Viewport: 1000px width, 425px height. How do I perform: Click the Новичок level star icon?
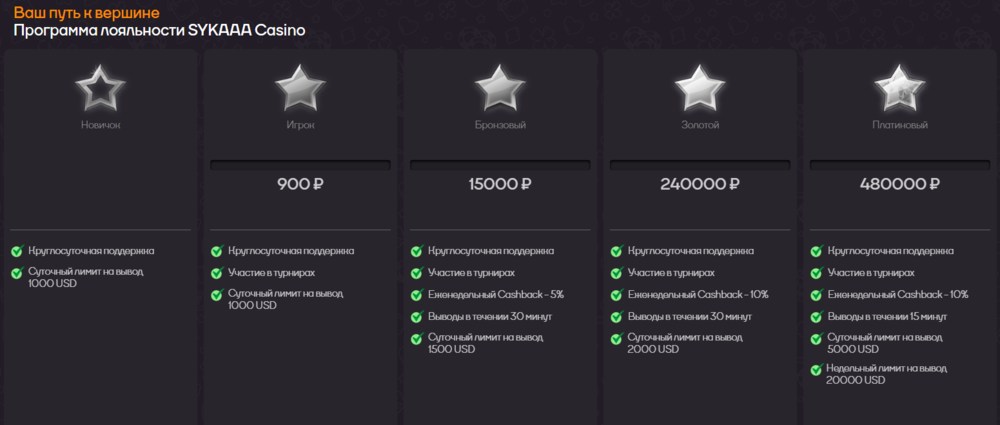click(x=100, y=91)
